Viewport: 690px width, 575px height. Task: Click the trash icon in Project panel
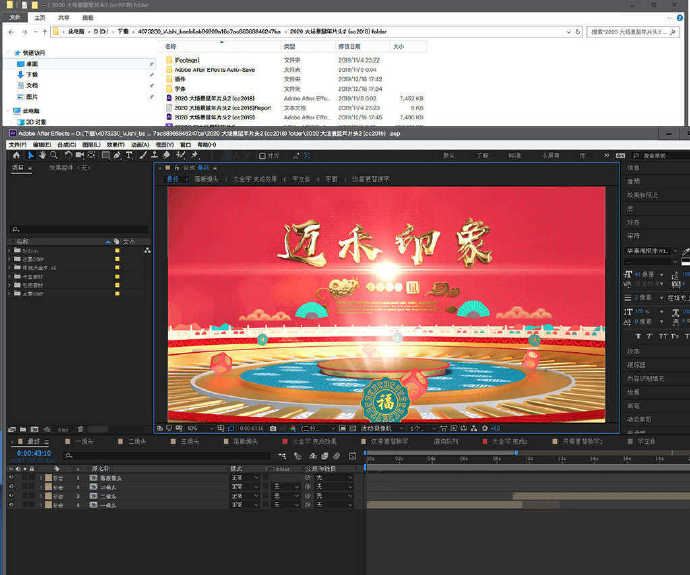(81, 429)
